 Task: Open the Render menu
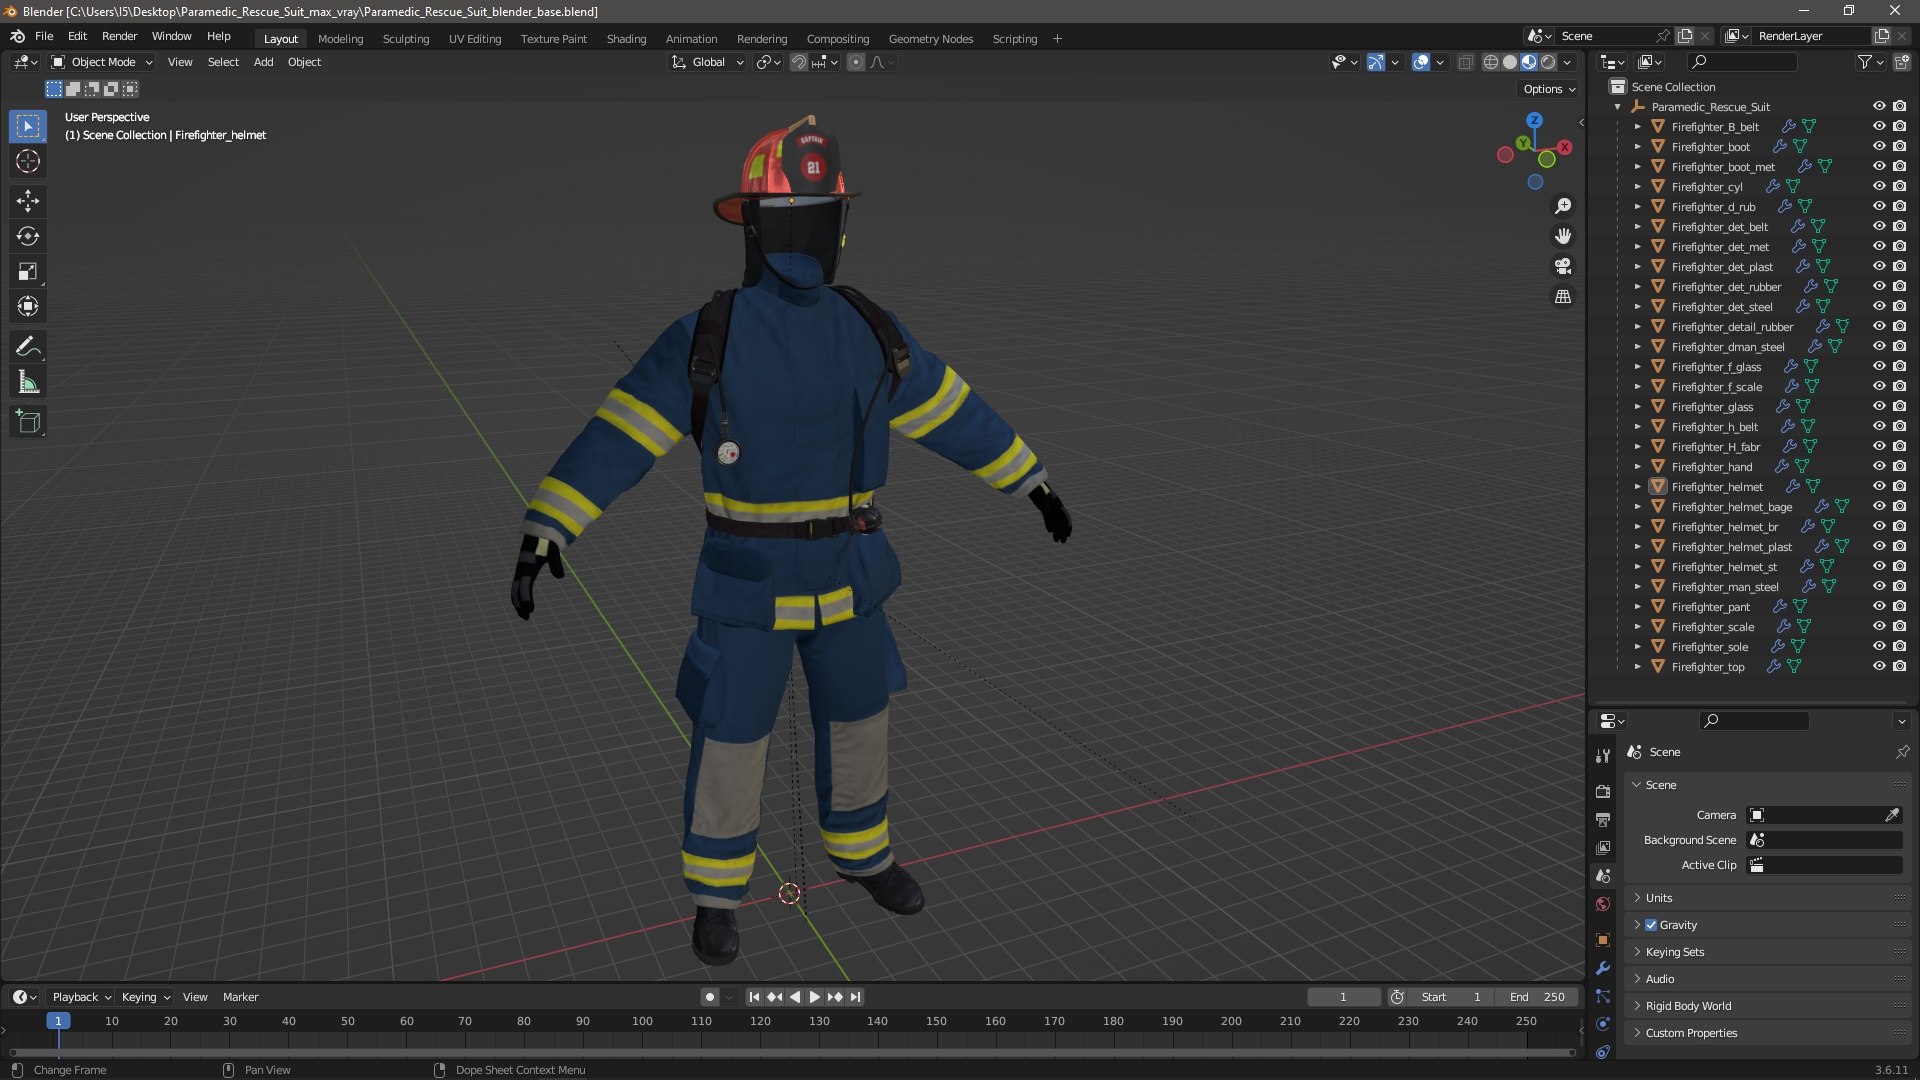[119, 36]
